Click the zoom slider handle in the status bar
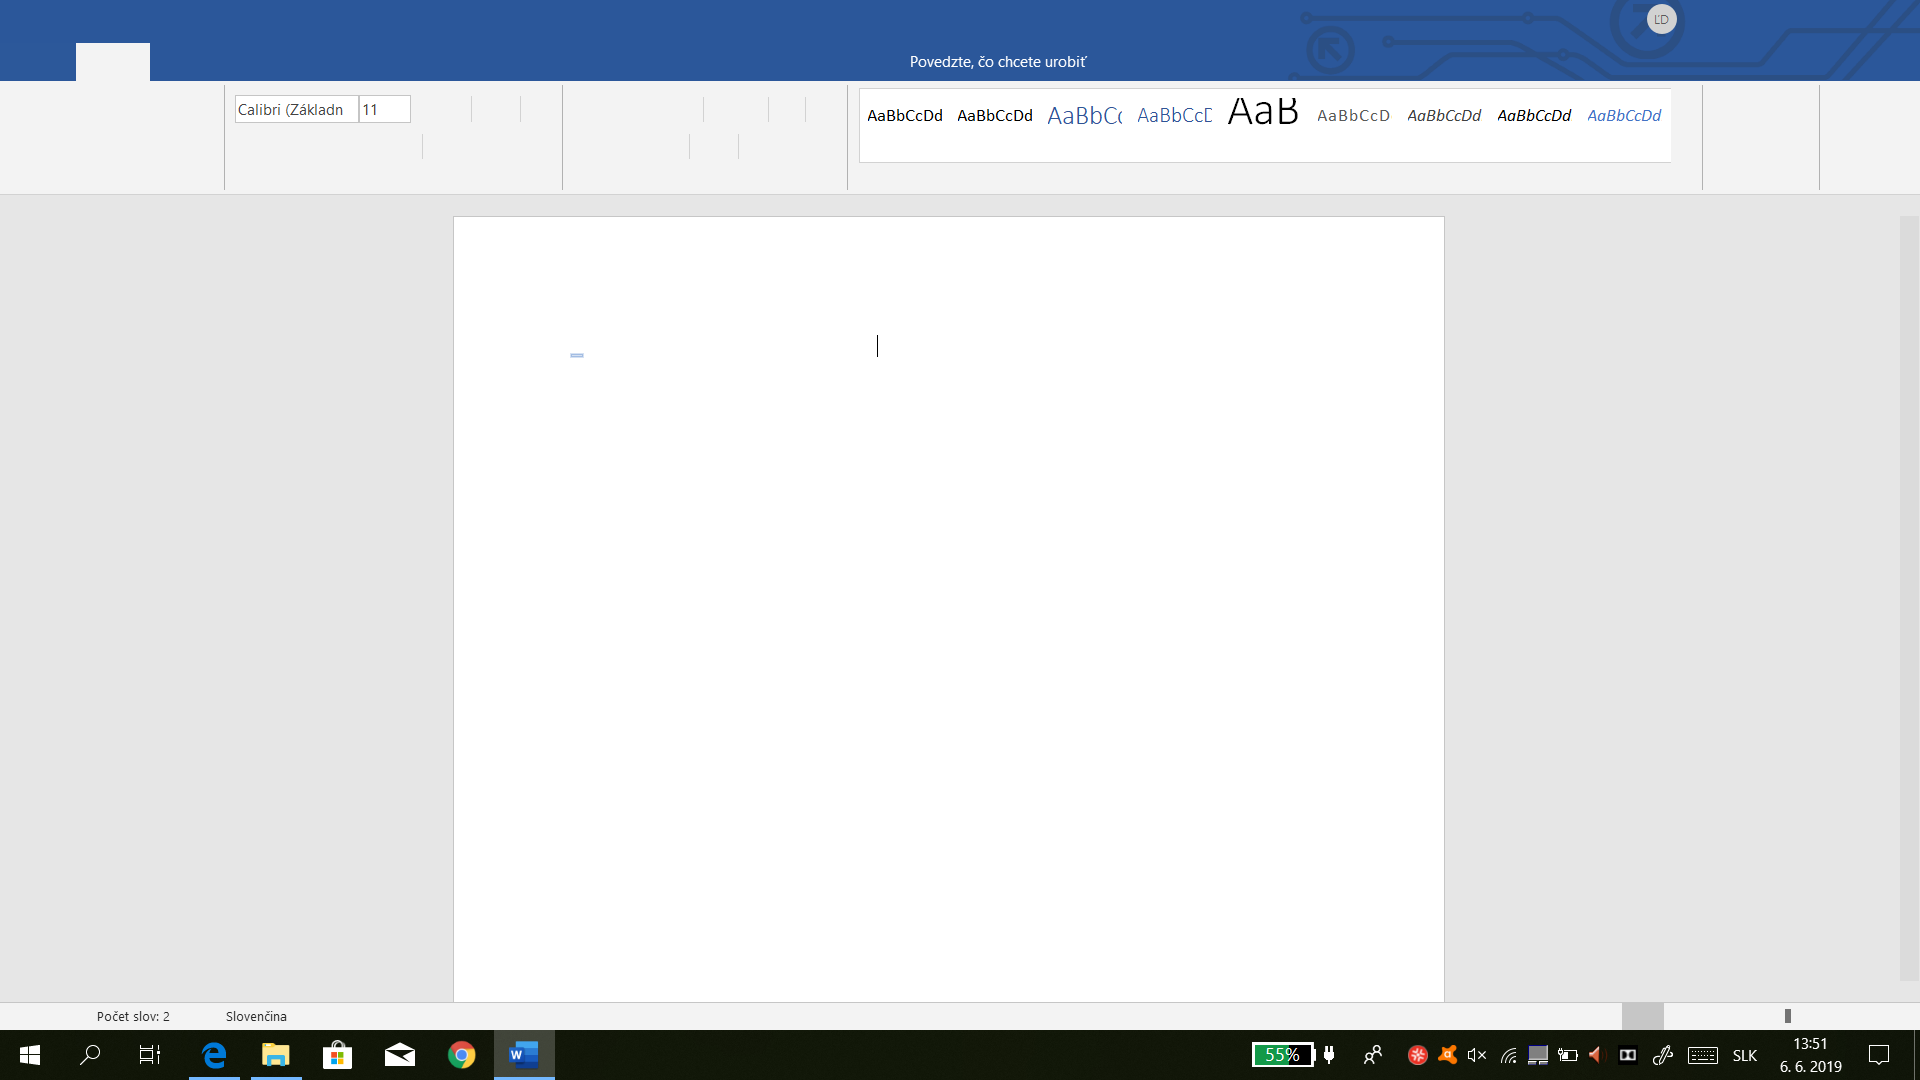Image resolution: width=1920 pixels, height=1080 pixels. tap(1787, 1016)
